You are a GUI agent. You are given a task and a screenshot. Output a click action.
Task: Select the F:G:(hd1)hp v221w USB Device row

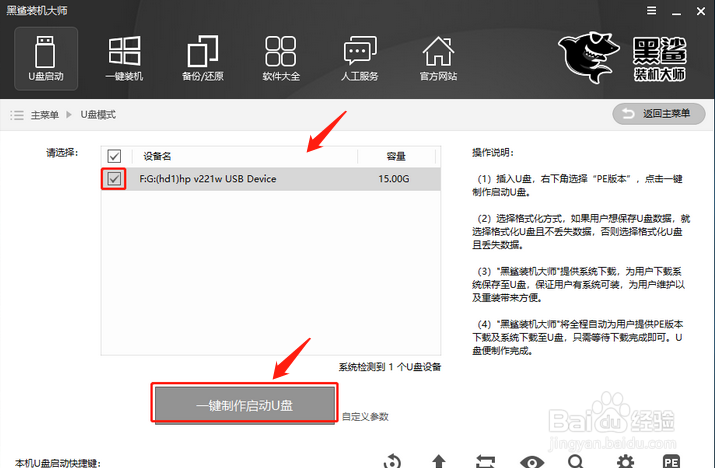(x=271, y=179)
